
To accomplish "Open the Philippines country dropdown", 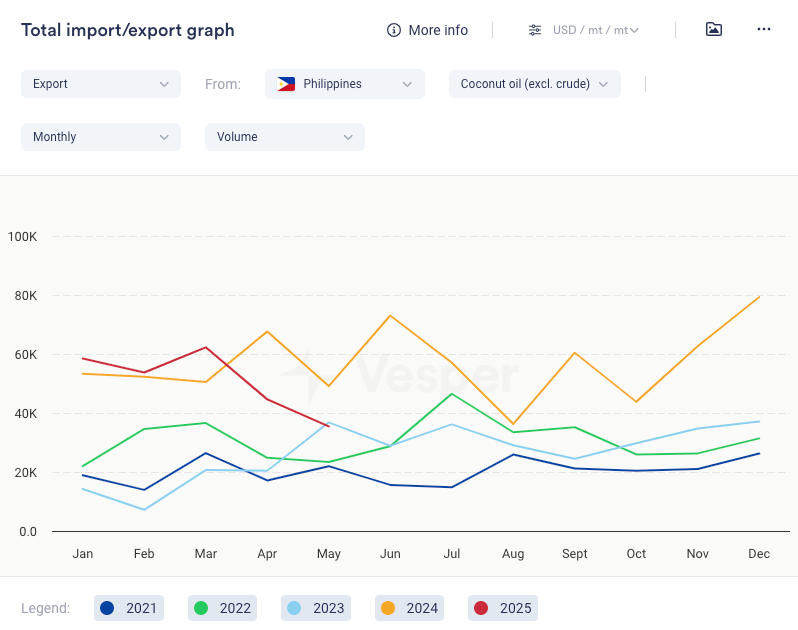I will (x=345, y=84).
